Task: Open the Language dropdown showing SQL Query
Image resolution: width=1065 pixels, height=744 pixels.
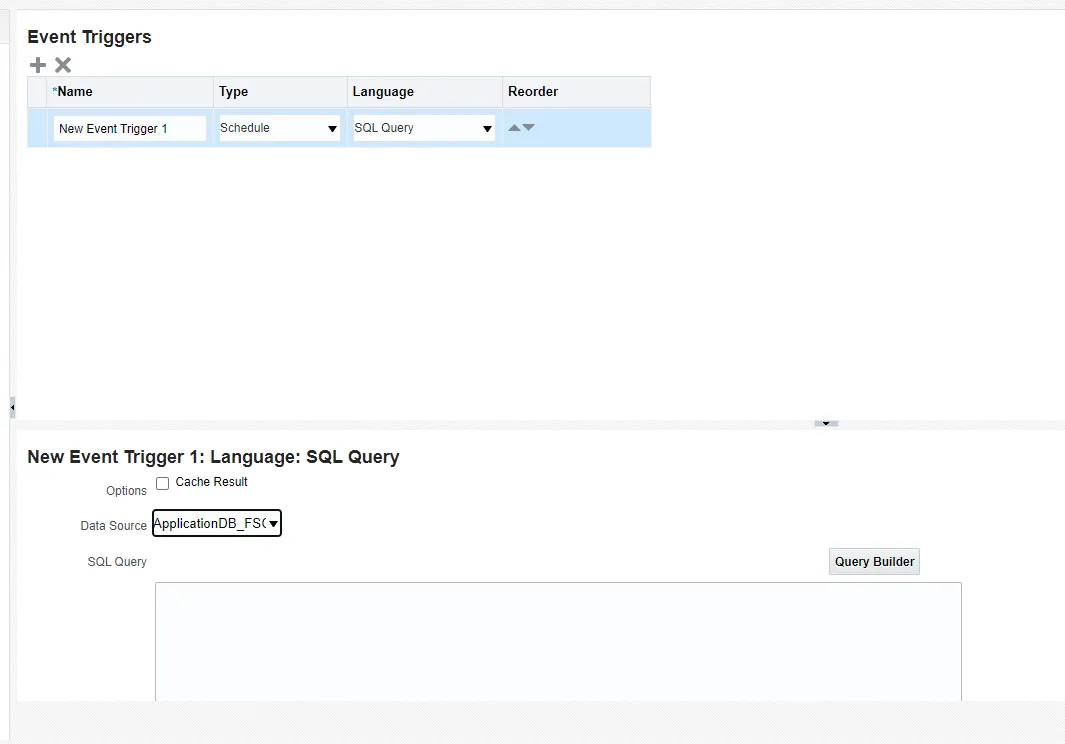Action: point(487,128)
